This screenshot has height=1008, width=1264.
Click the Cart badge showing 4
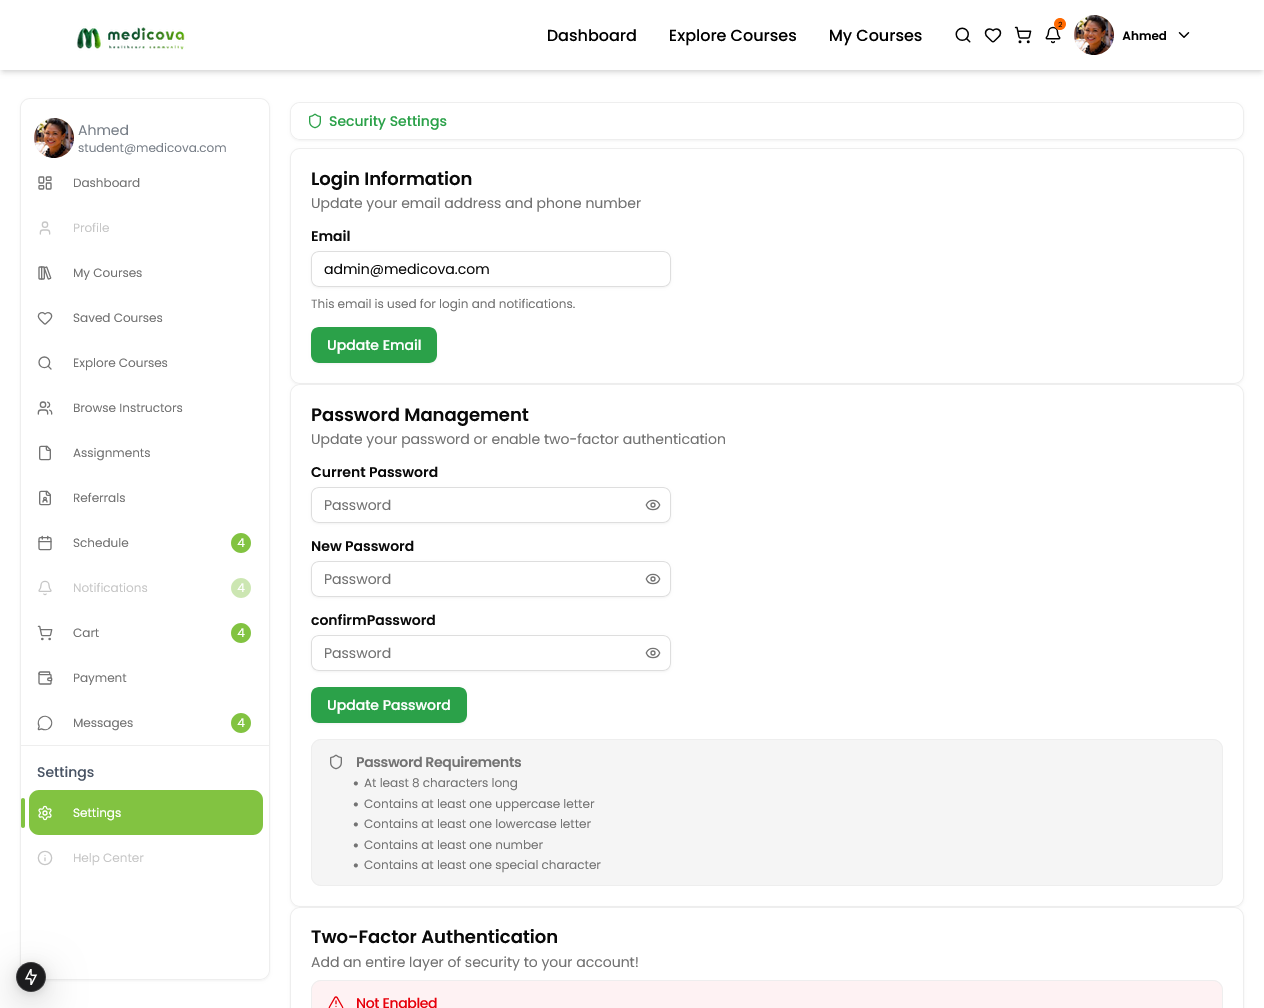coord(241,633)
